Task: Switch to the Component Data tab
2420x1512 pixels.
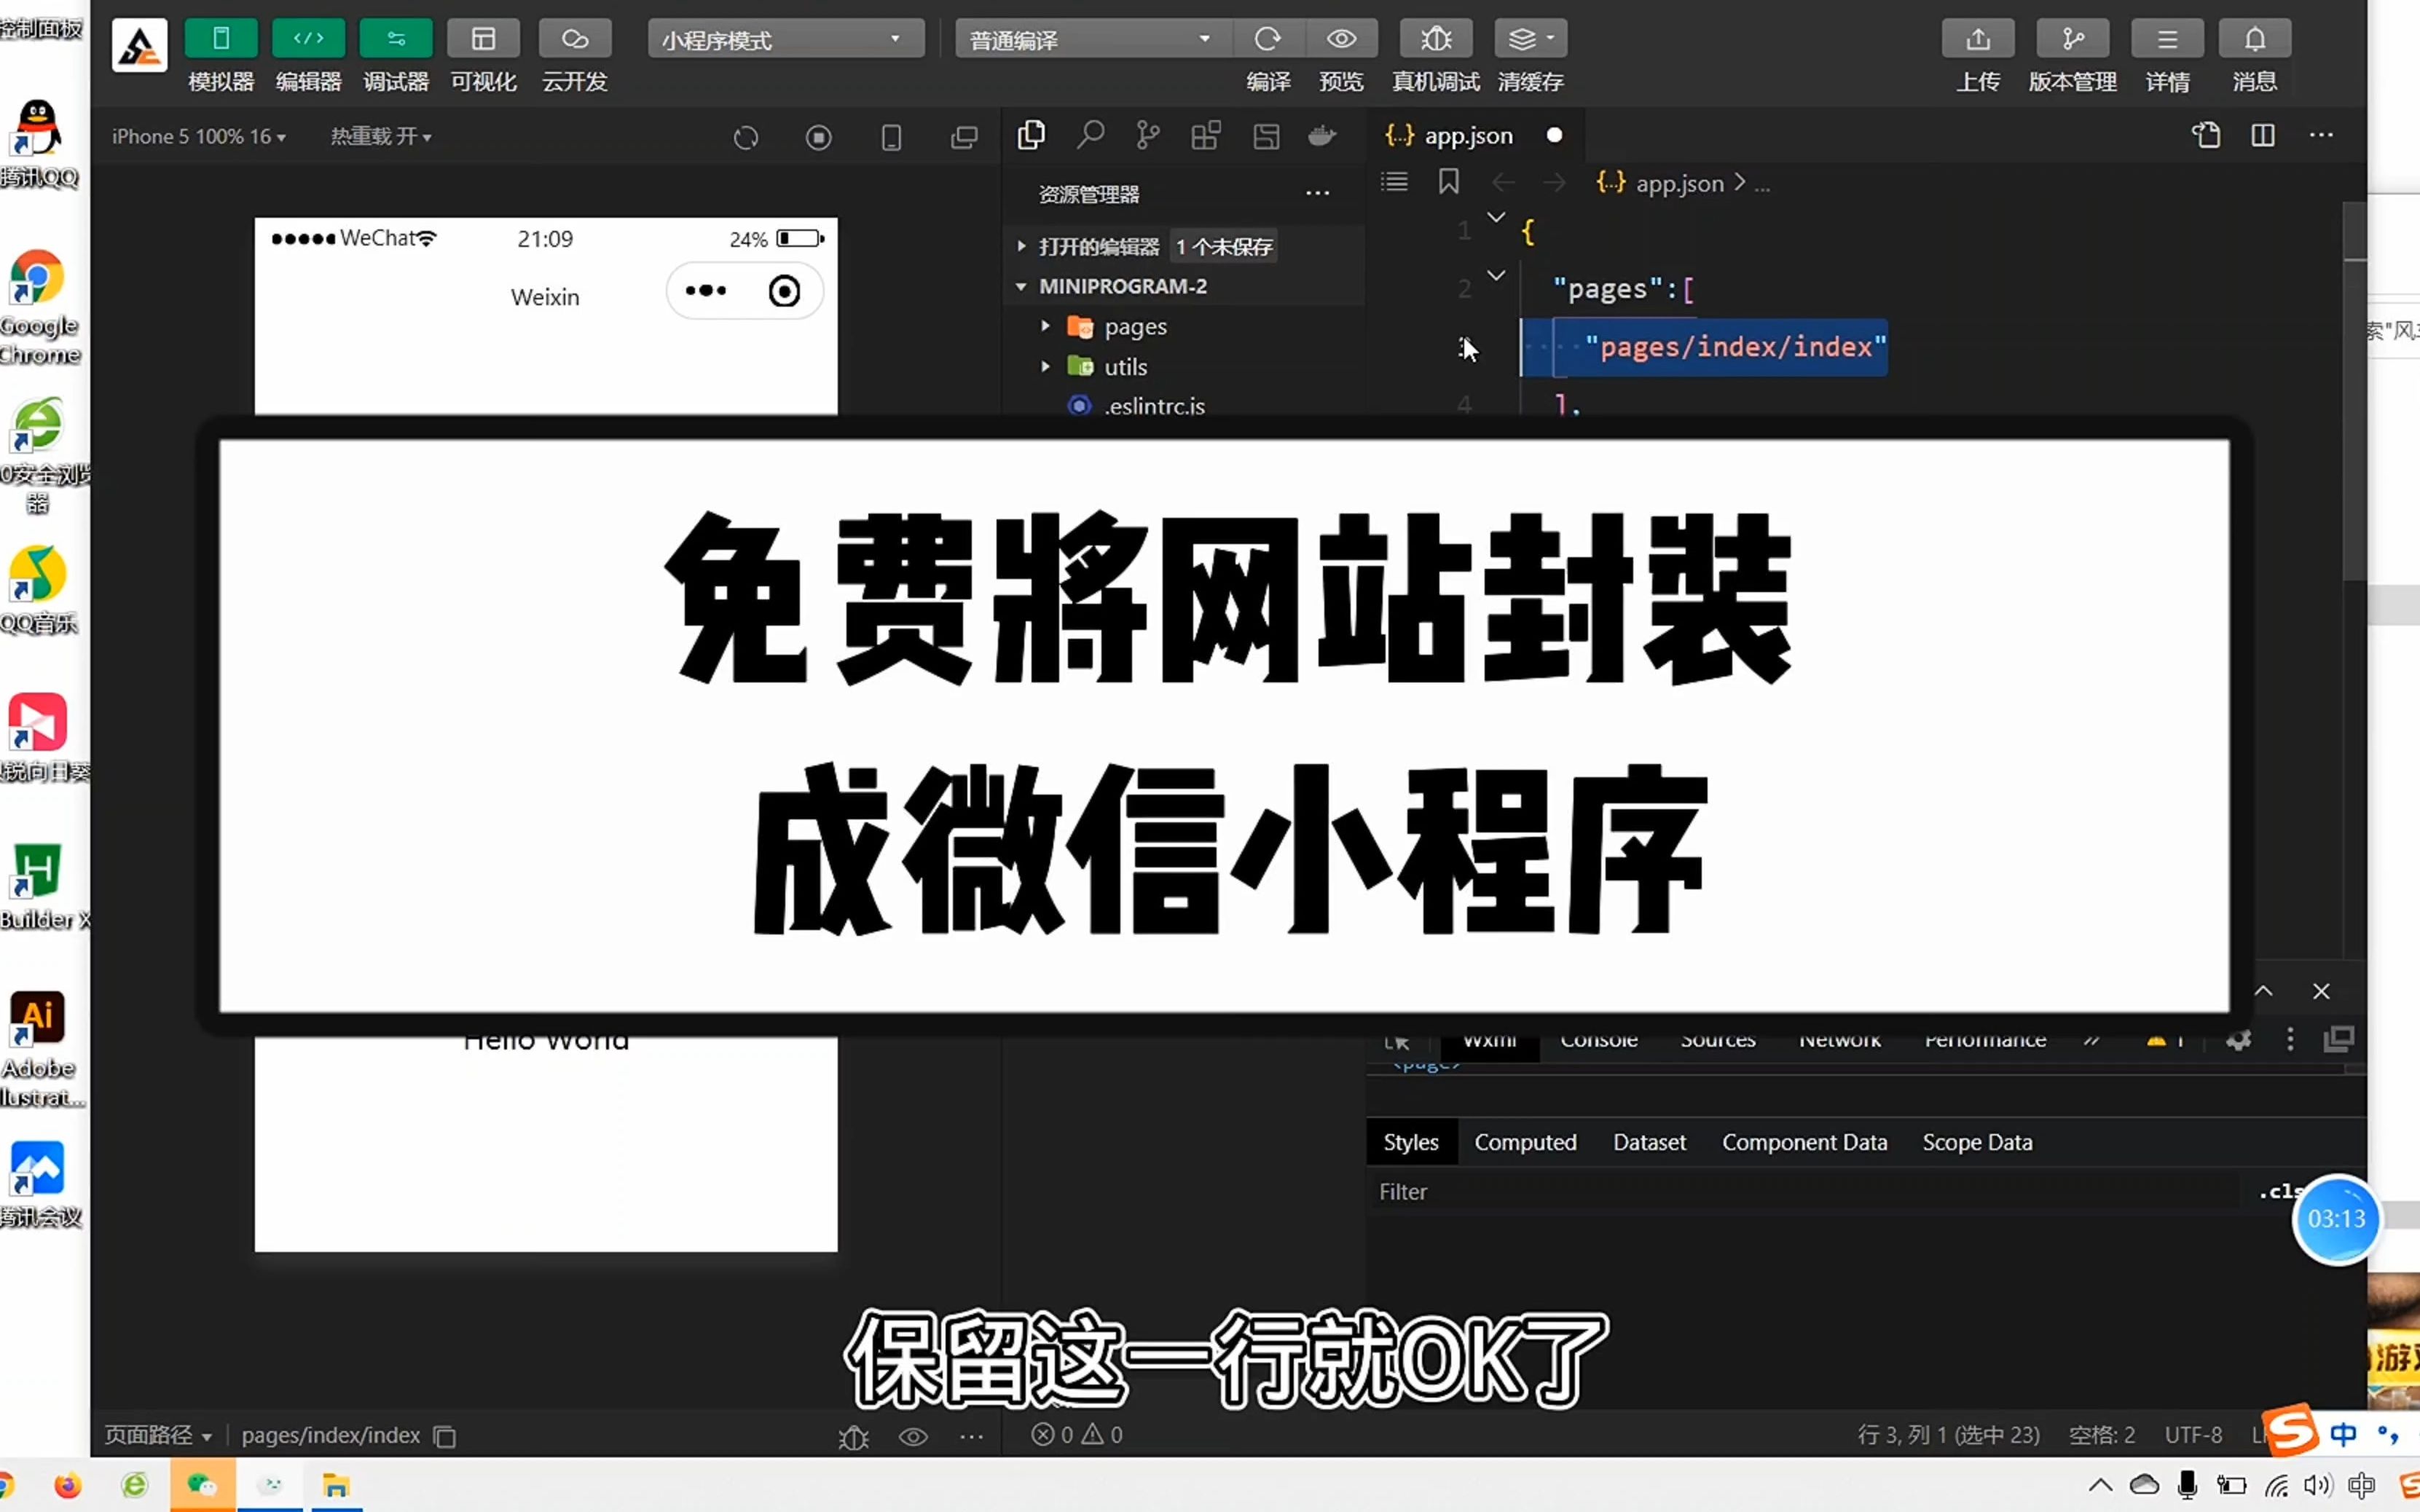Action: 1804,1142
